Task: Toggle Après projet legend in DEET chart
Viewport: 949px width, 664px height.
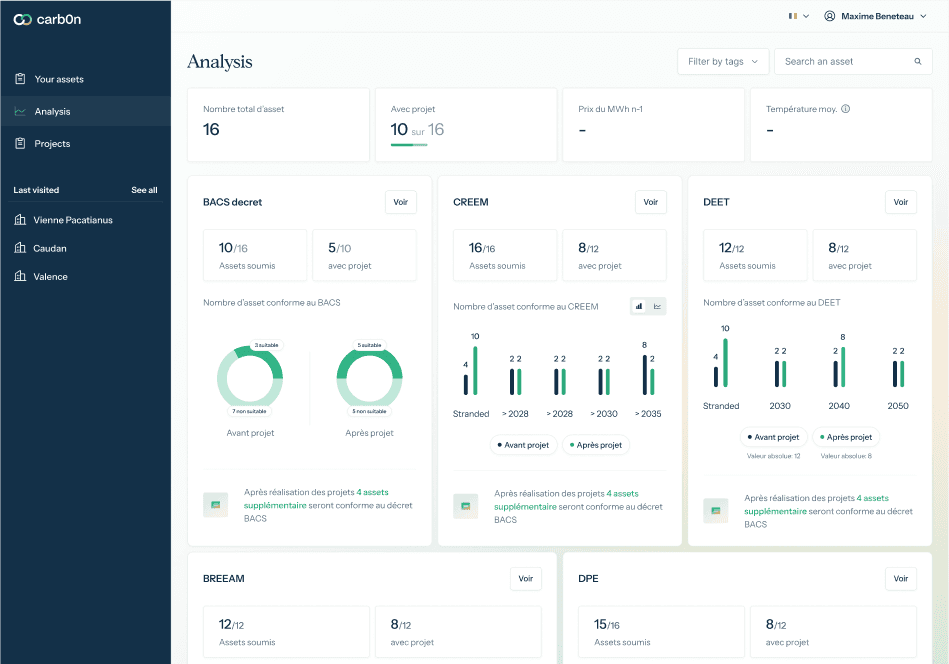Action: click(846, 437)
